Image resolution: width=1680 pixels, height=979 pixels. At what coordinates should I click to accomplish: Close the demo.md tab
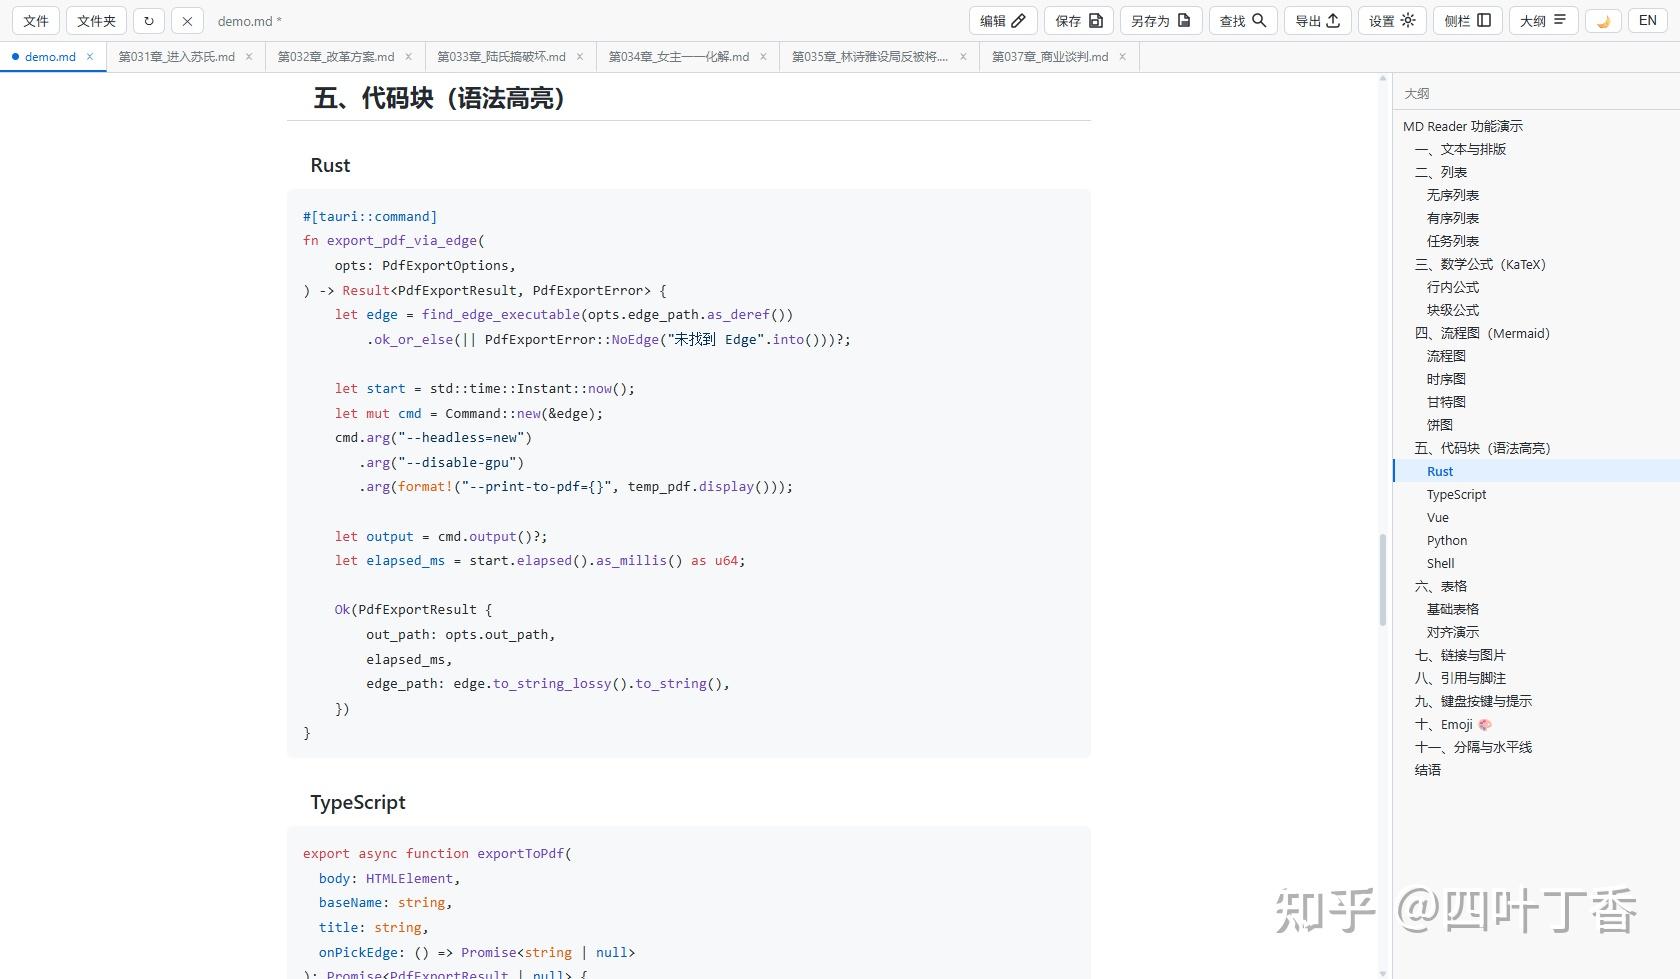pos(89,57)
